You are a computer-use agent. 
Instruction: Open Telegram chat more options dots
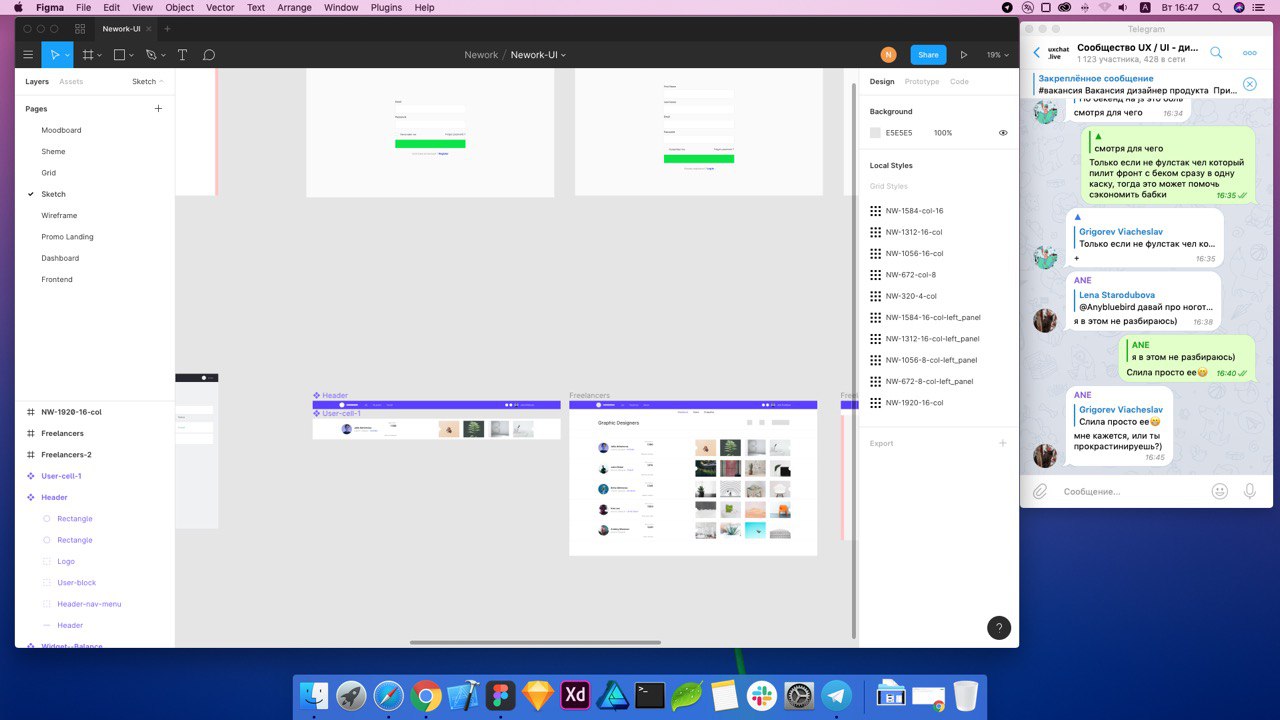click(x=1250, y=53)
